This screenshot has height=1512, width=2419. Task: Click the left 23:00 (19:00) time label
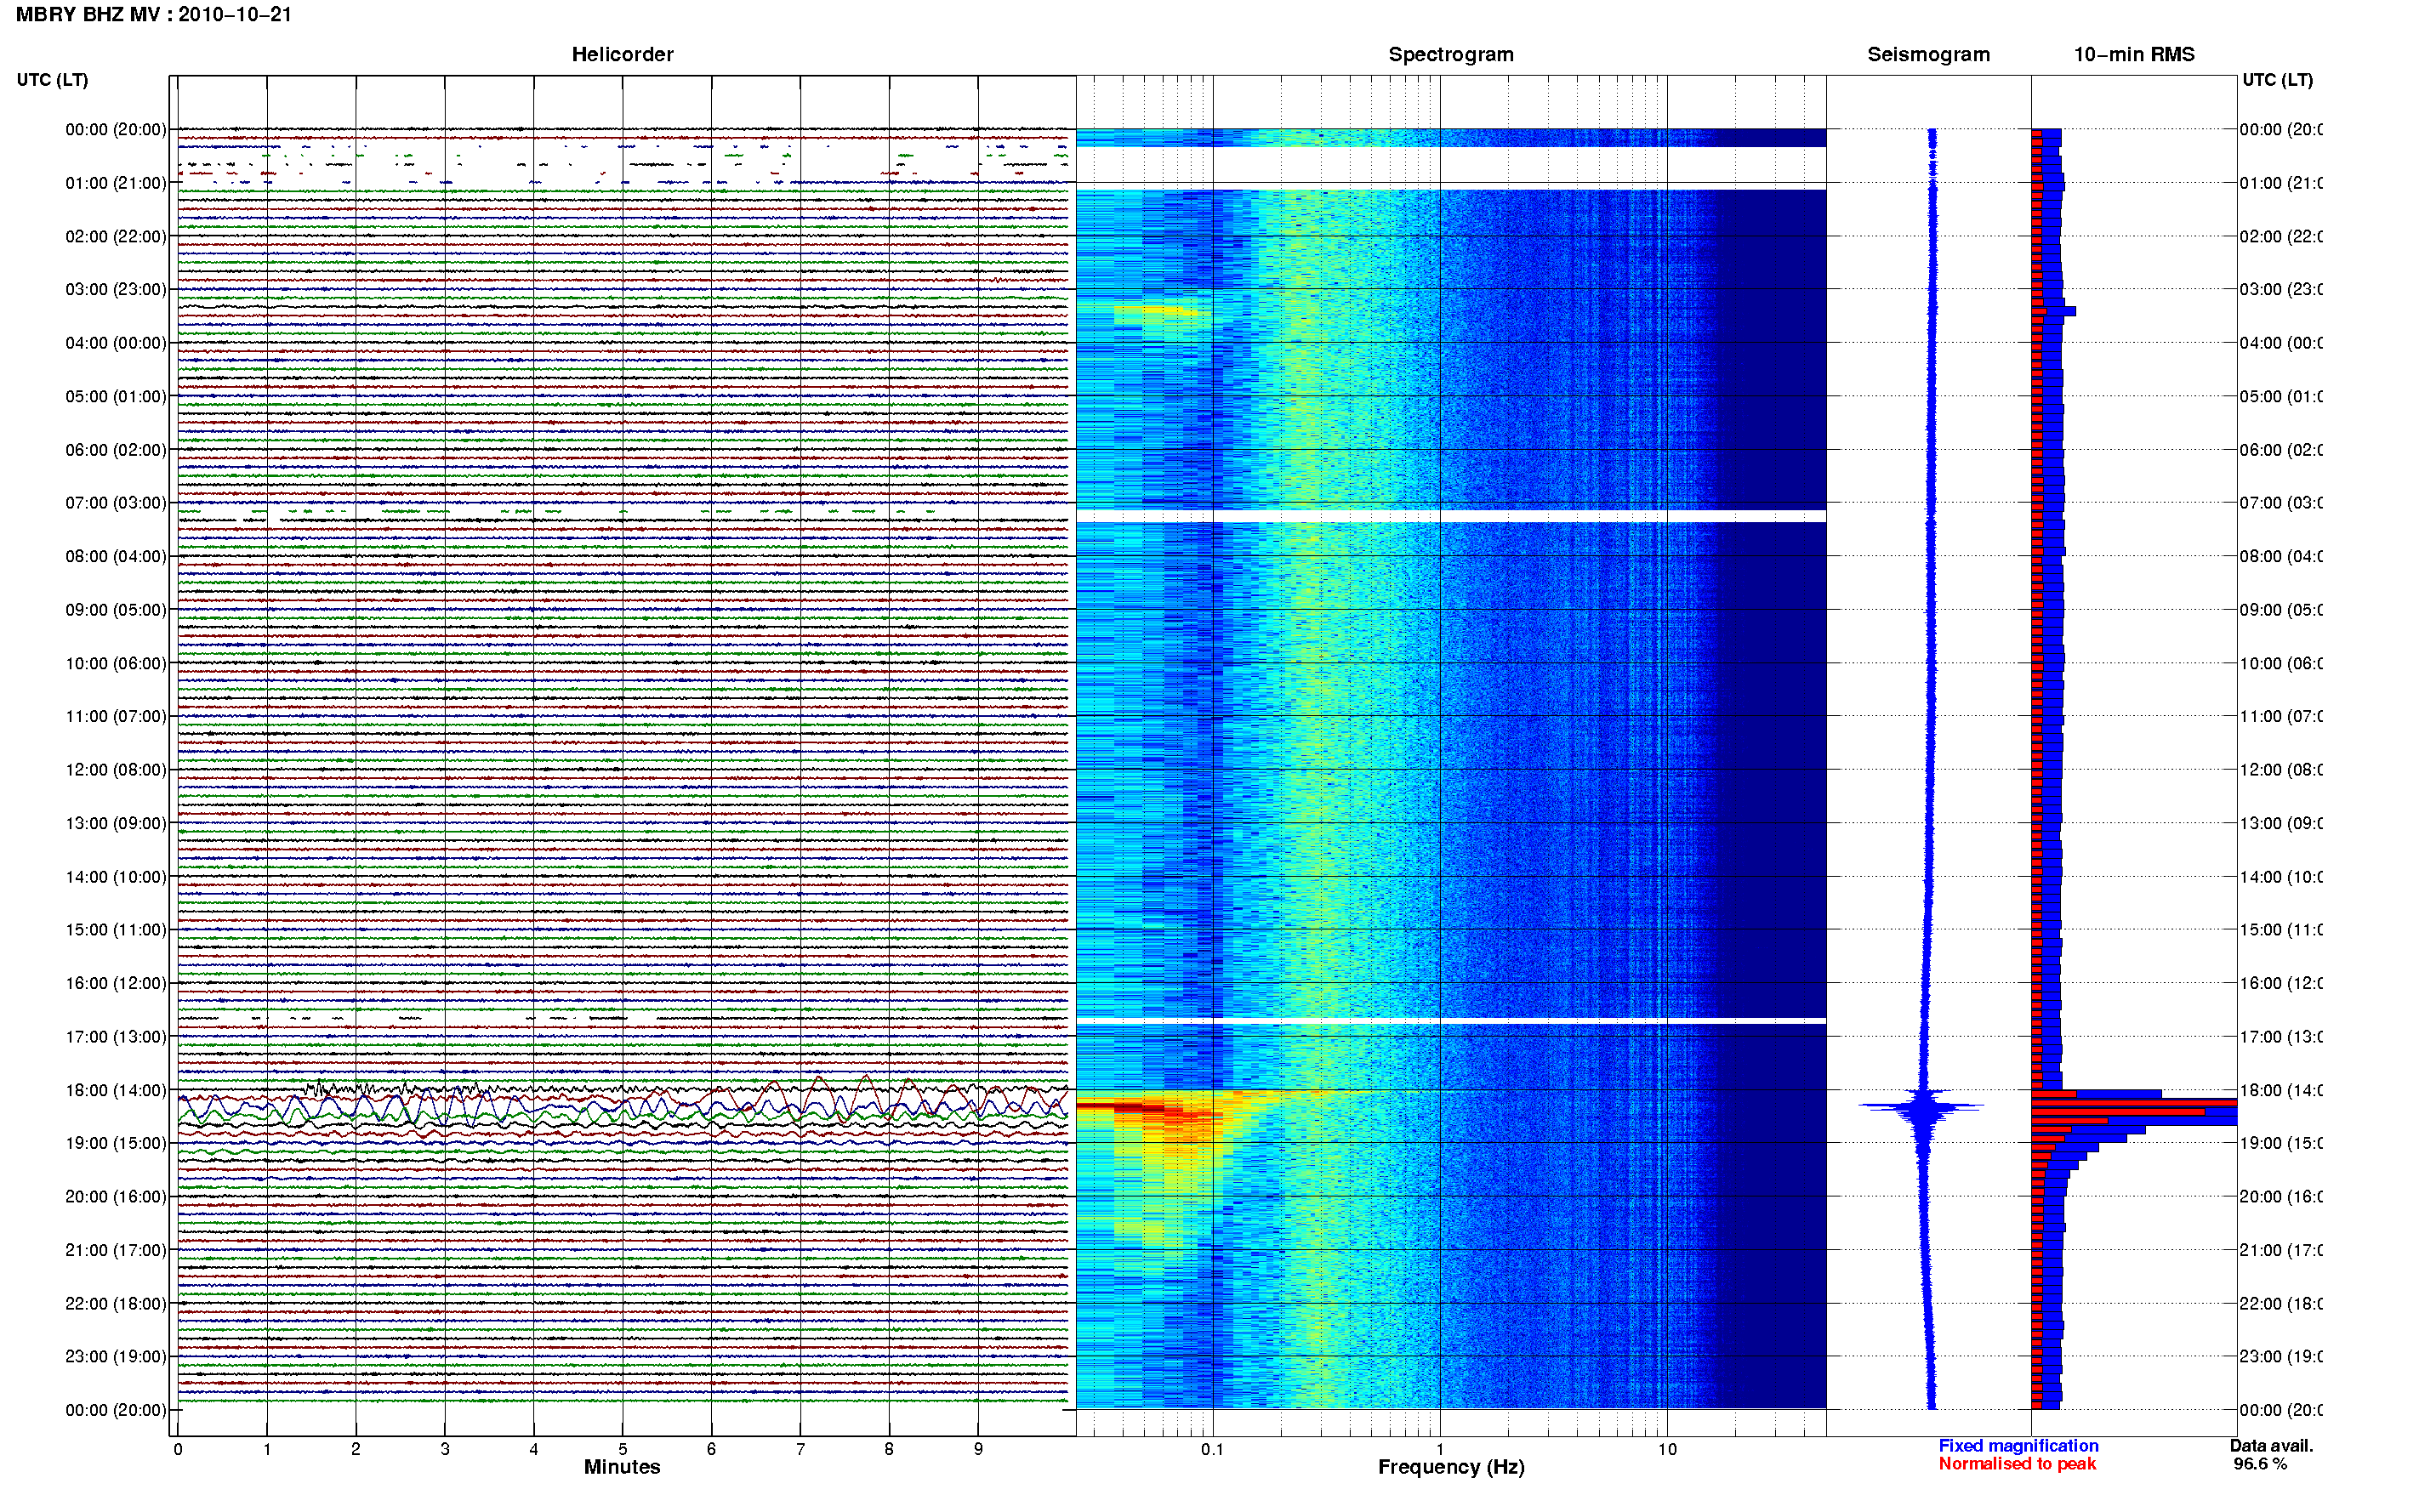(x=116, y=1357)
